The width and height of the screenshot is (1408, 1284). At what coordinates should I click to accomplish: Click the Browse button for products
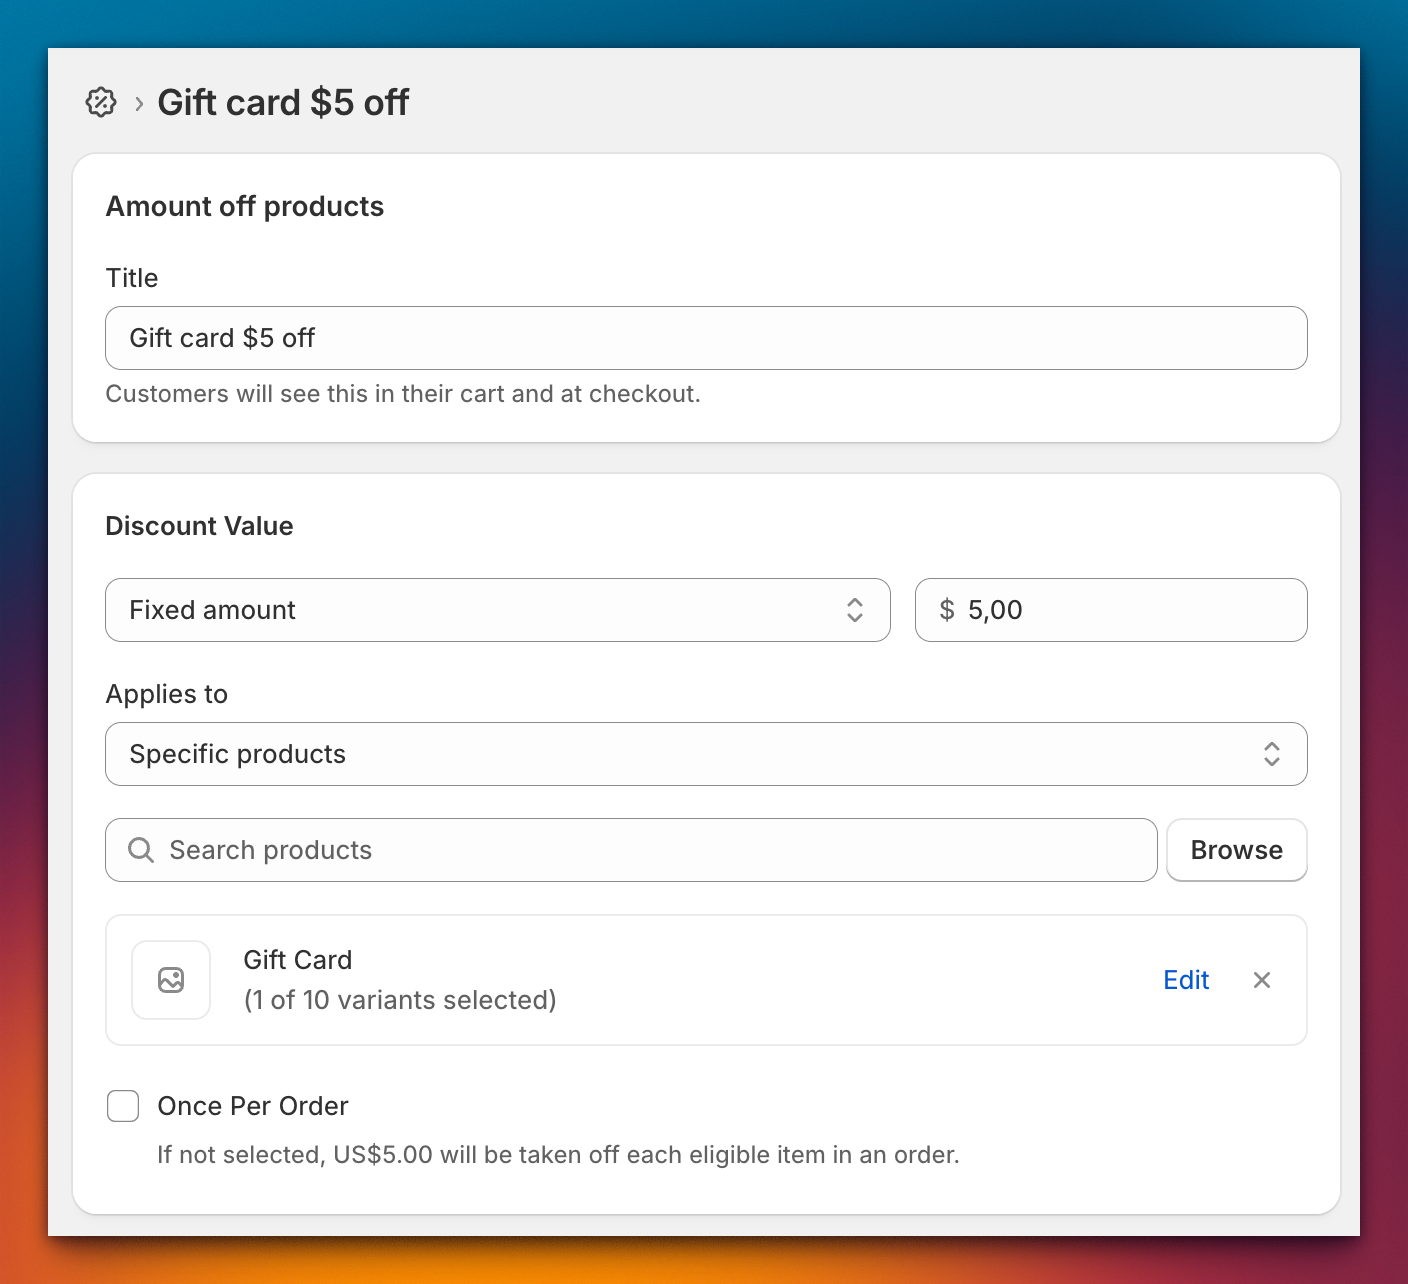(1236, 850)
